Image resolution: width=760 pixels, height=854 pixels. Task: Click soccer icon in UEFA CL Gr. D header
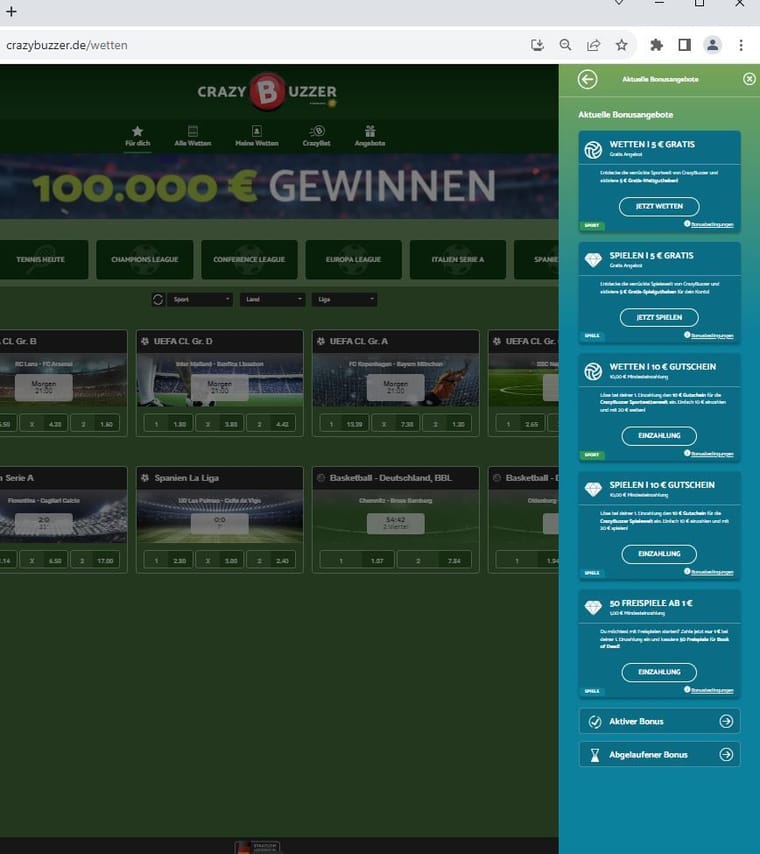tap(145, 341)
